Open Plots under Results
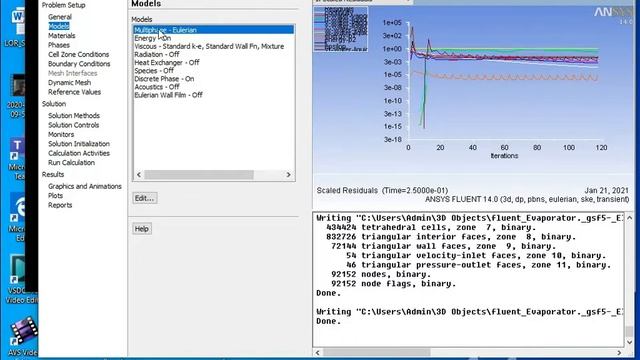The width and height of the screenshot is (640, 360). (x=55, y=196)
